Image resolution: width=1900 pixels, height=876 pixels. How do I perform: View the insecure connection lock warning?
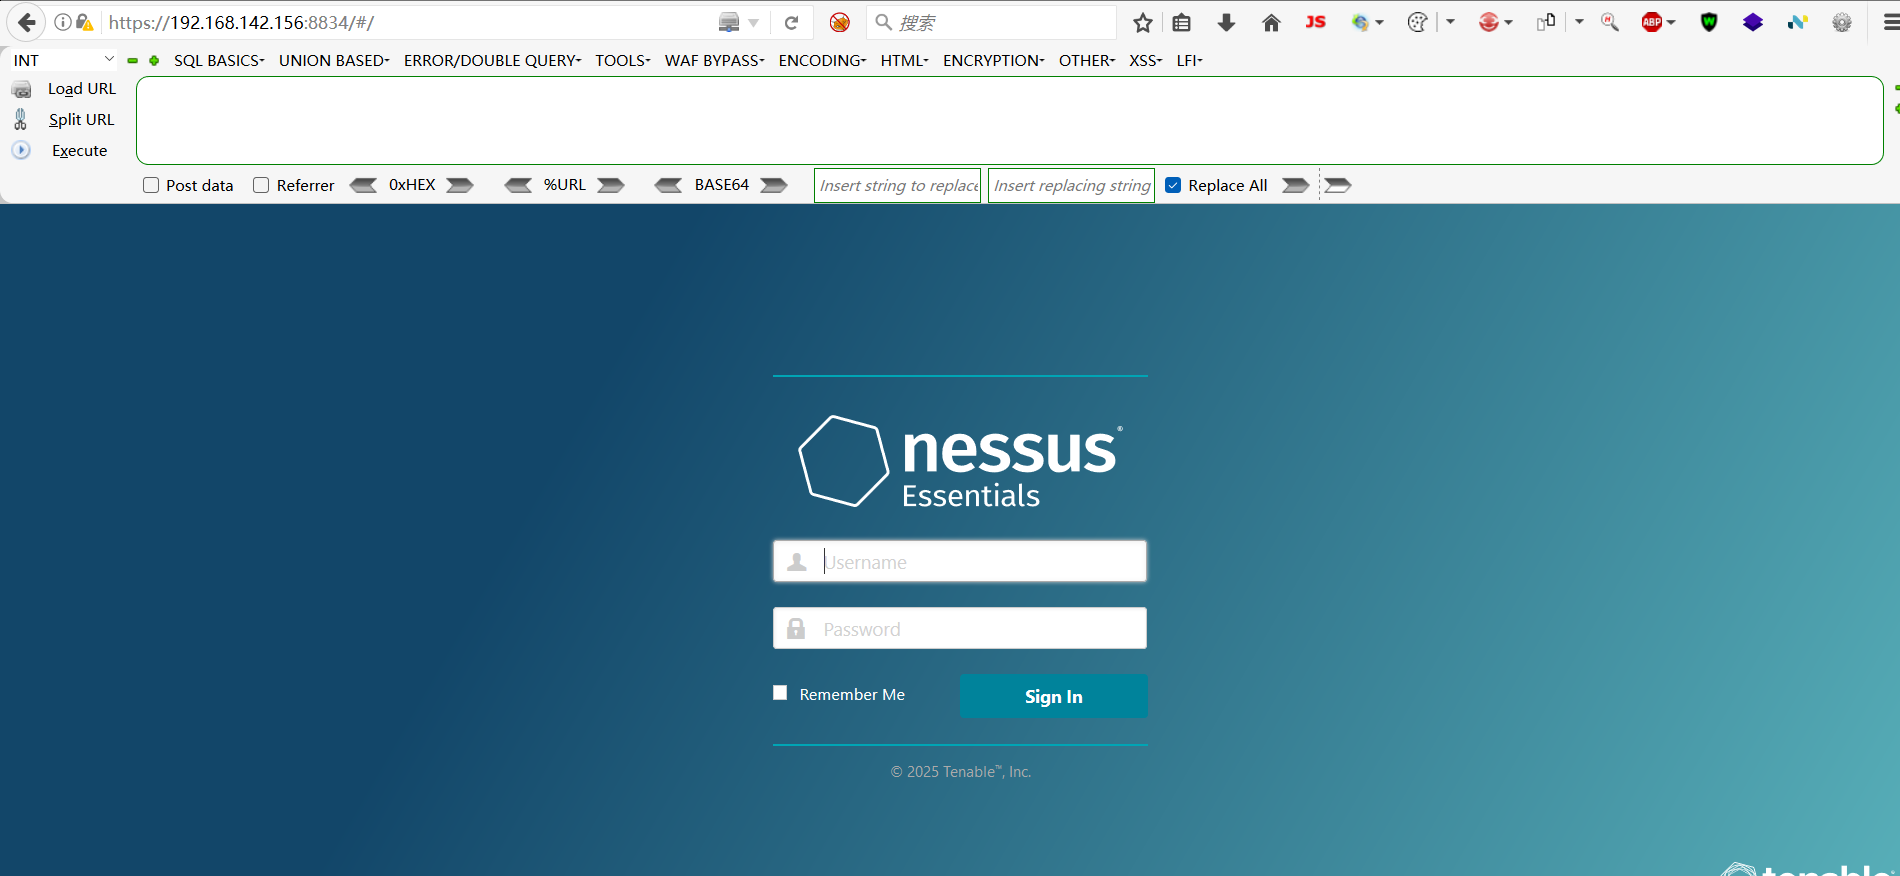(85, 22)
